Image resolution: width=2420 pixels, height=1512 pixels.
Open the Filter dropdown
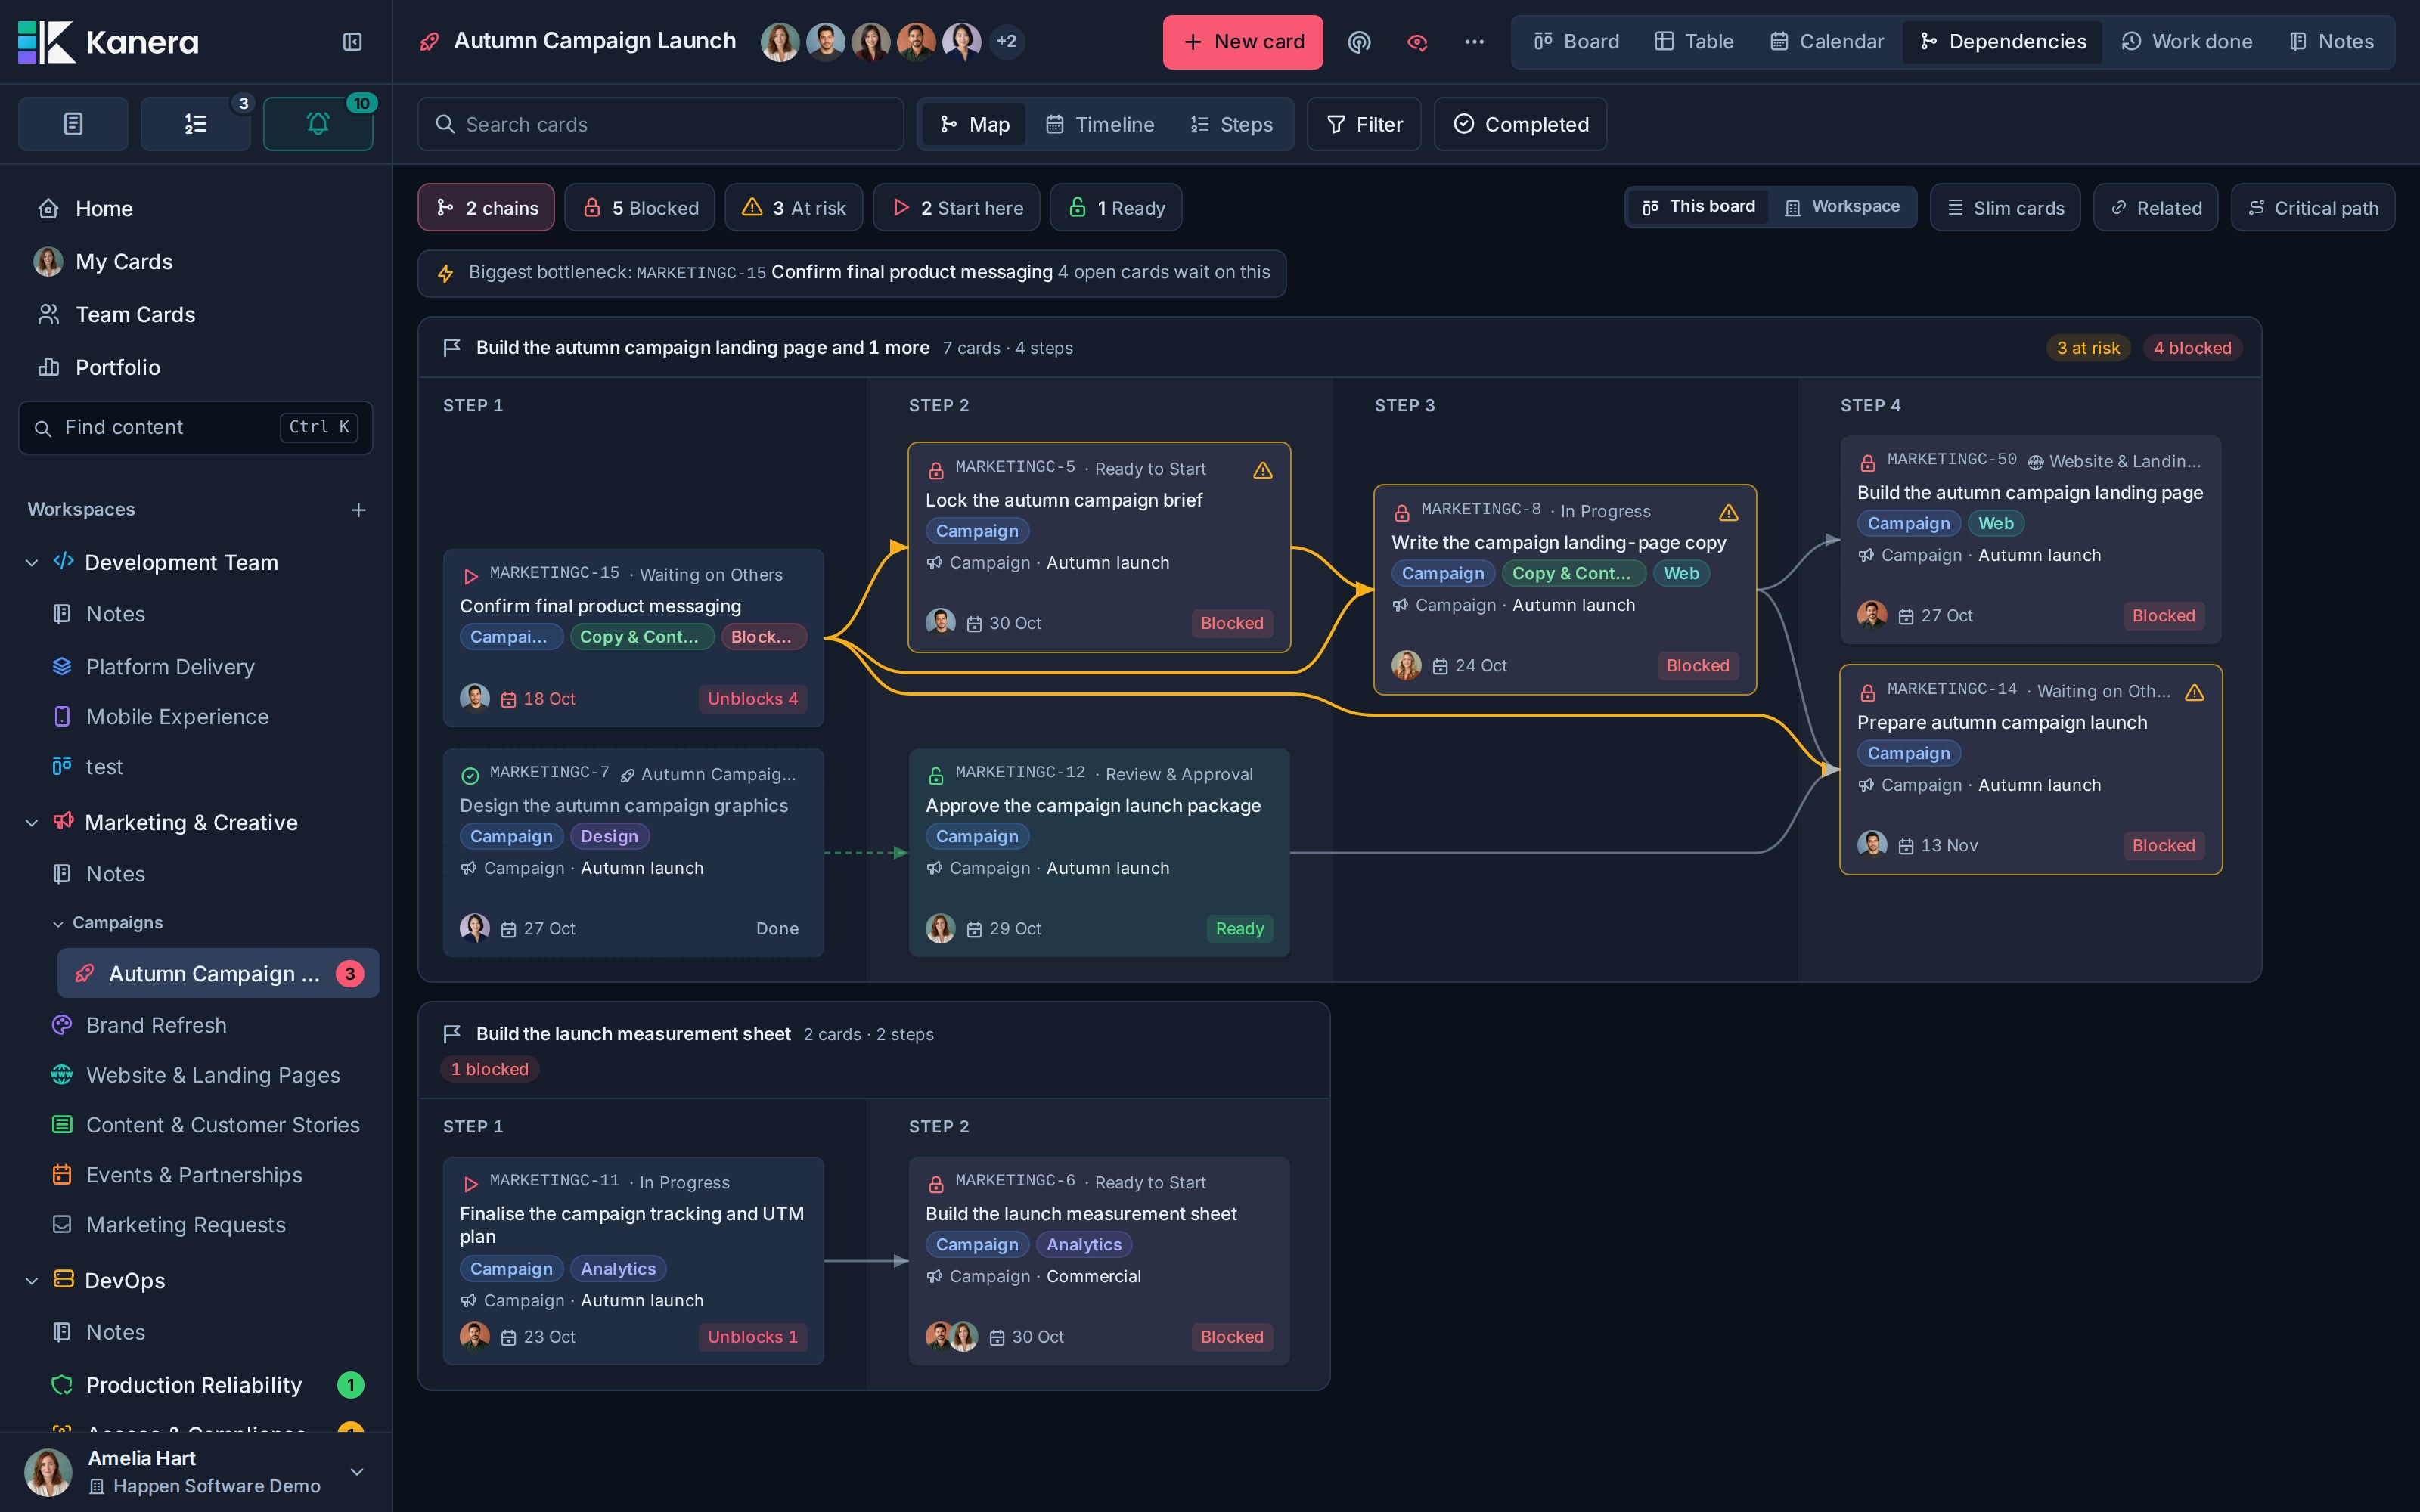[x=1364, y=124]
